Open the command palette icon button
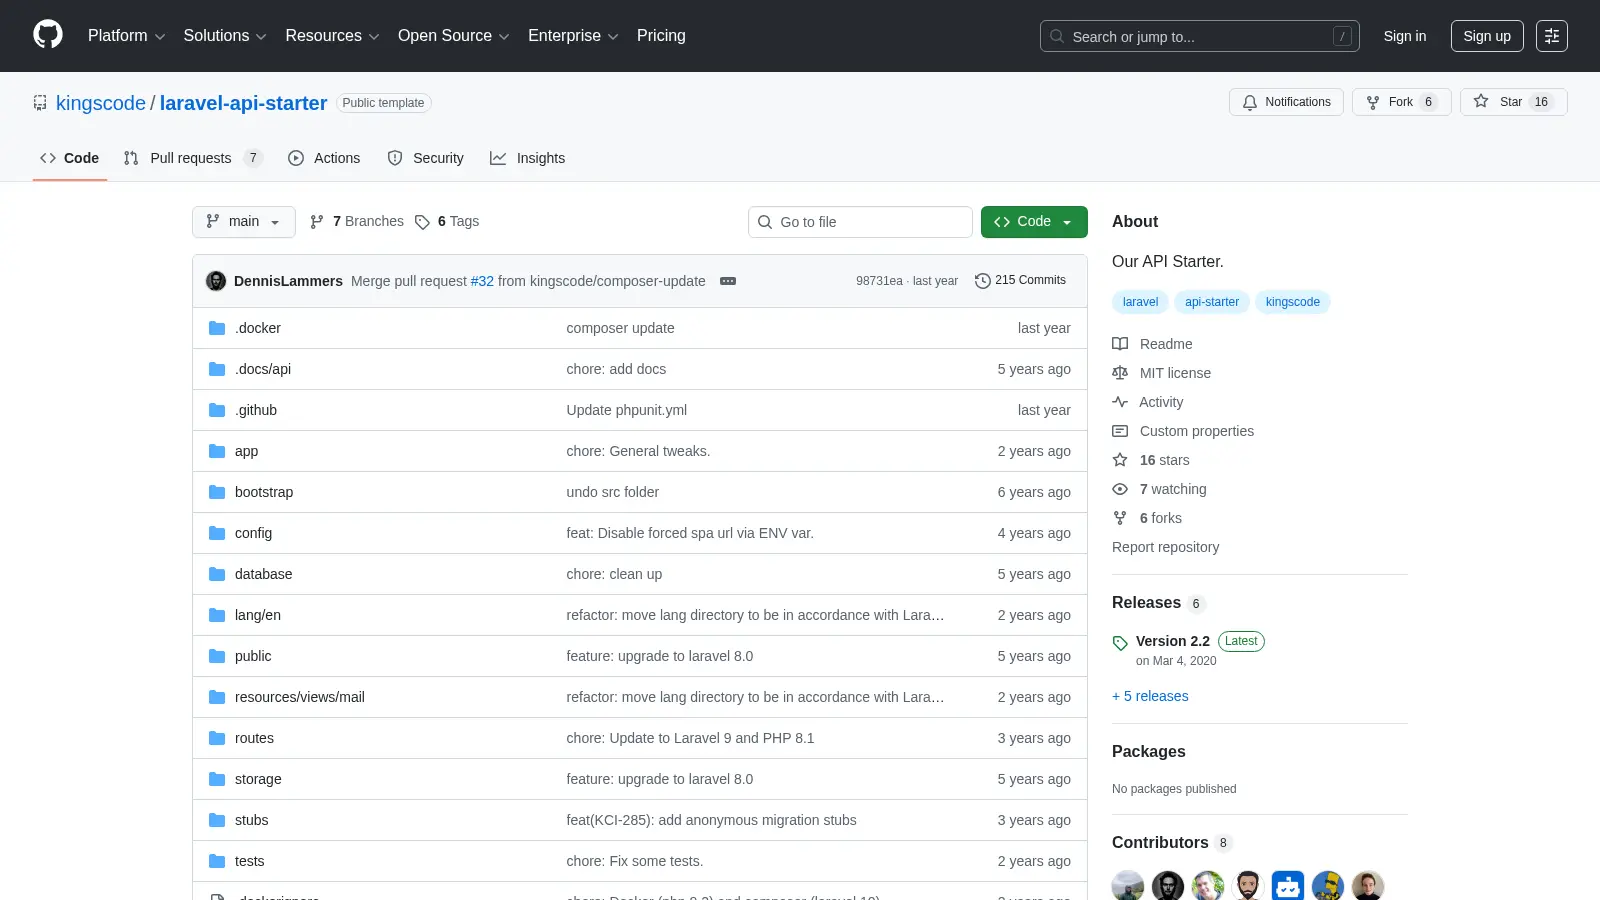 (1552, 36)
